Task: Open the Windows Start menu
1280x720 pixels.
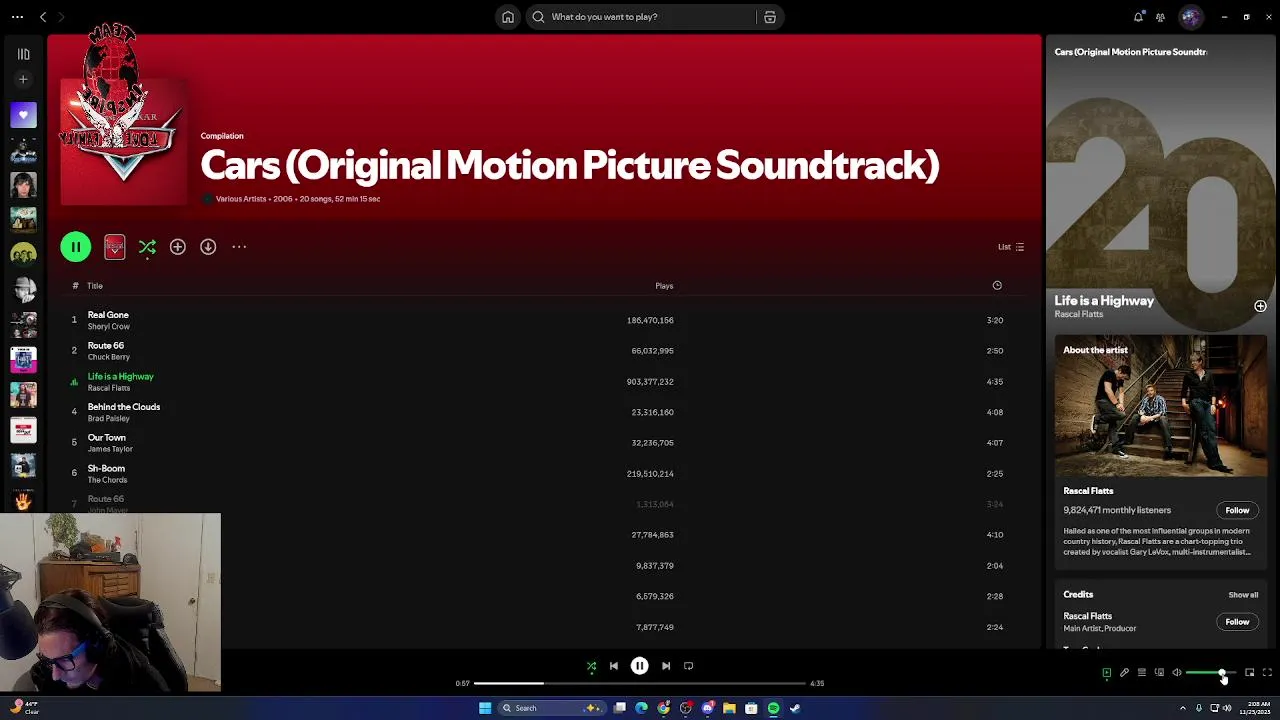Action: (485, 708)
